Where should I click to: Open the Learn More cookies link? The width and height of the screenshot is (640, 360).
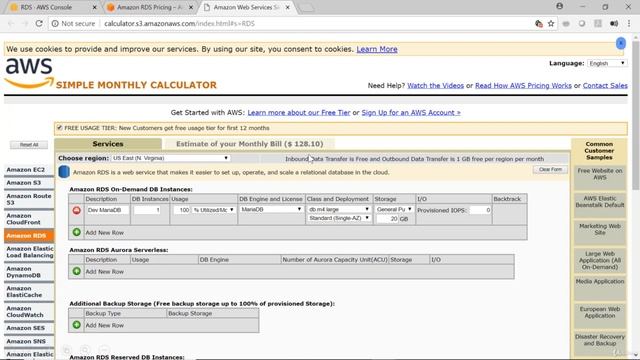[377, 49]
